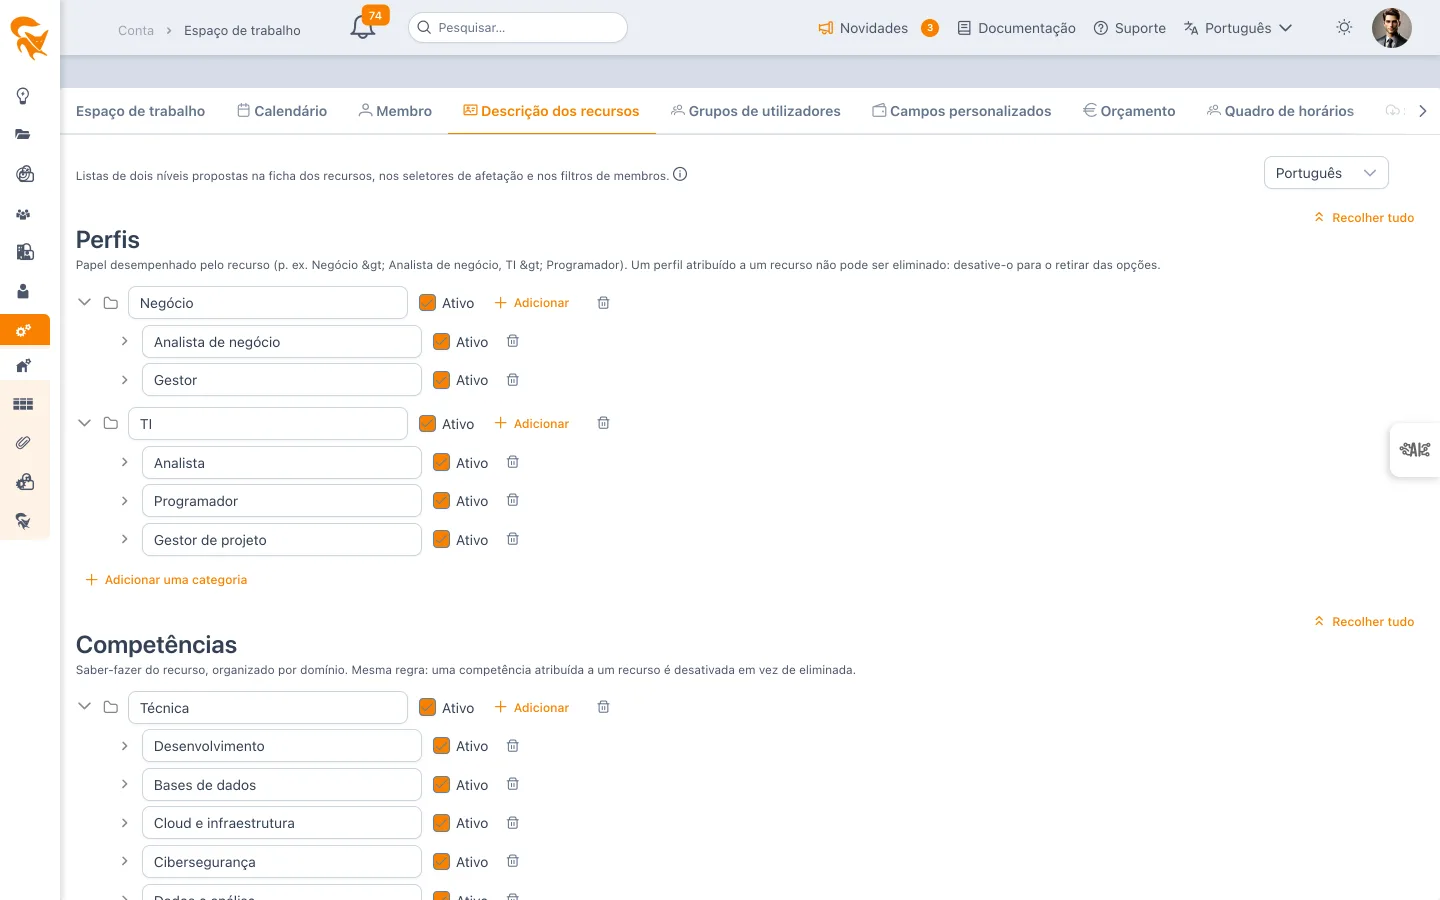The width and height of the screenshot is (1440, 900).
Task: Collapse the Negócio category chevron
Action: [x=85, y=302]
